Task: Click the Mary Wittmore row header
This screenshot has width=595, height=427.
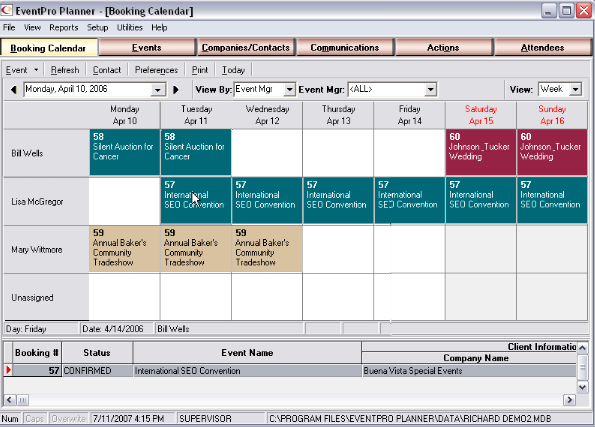Action: coord(47,249)
